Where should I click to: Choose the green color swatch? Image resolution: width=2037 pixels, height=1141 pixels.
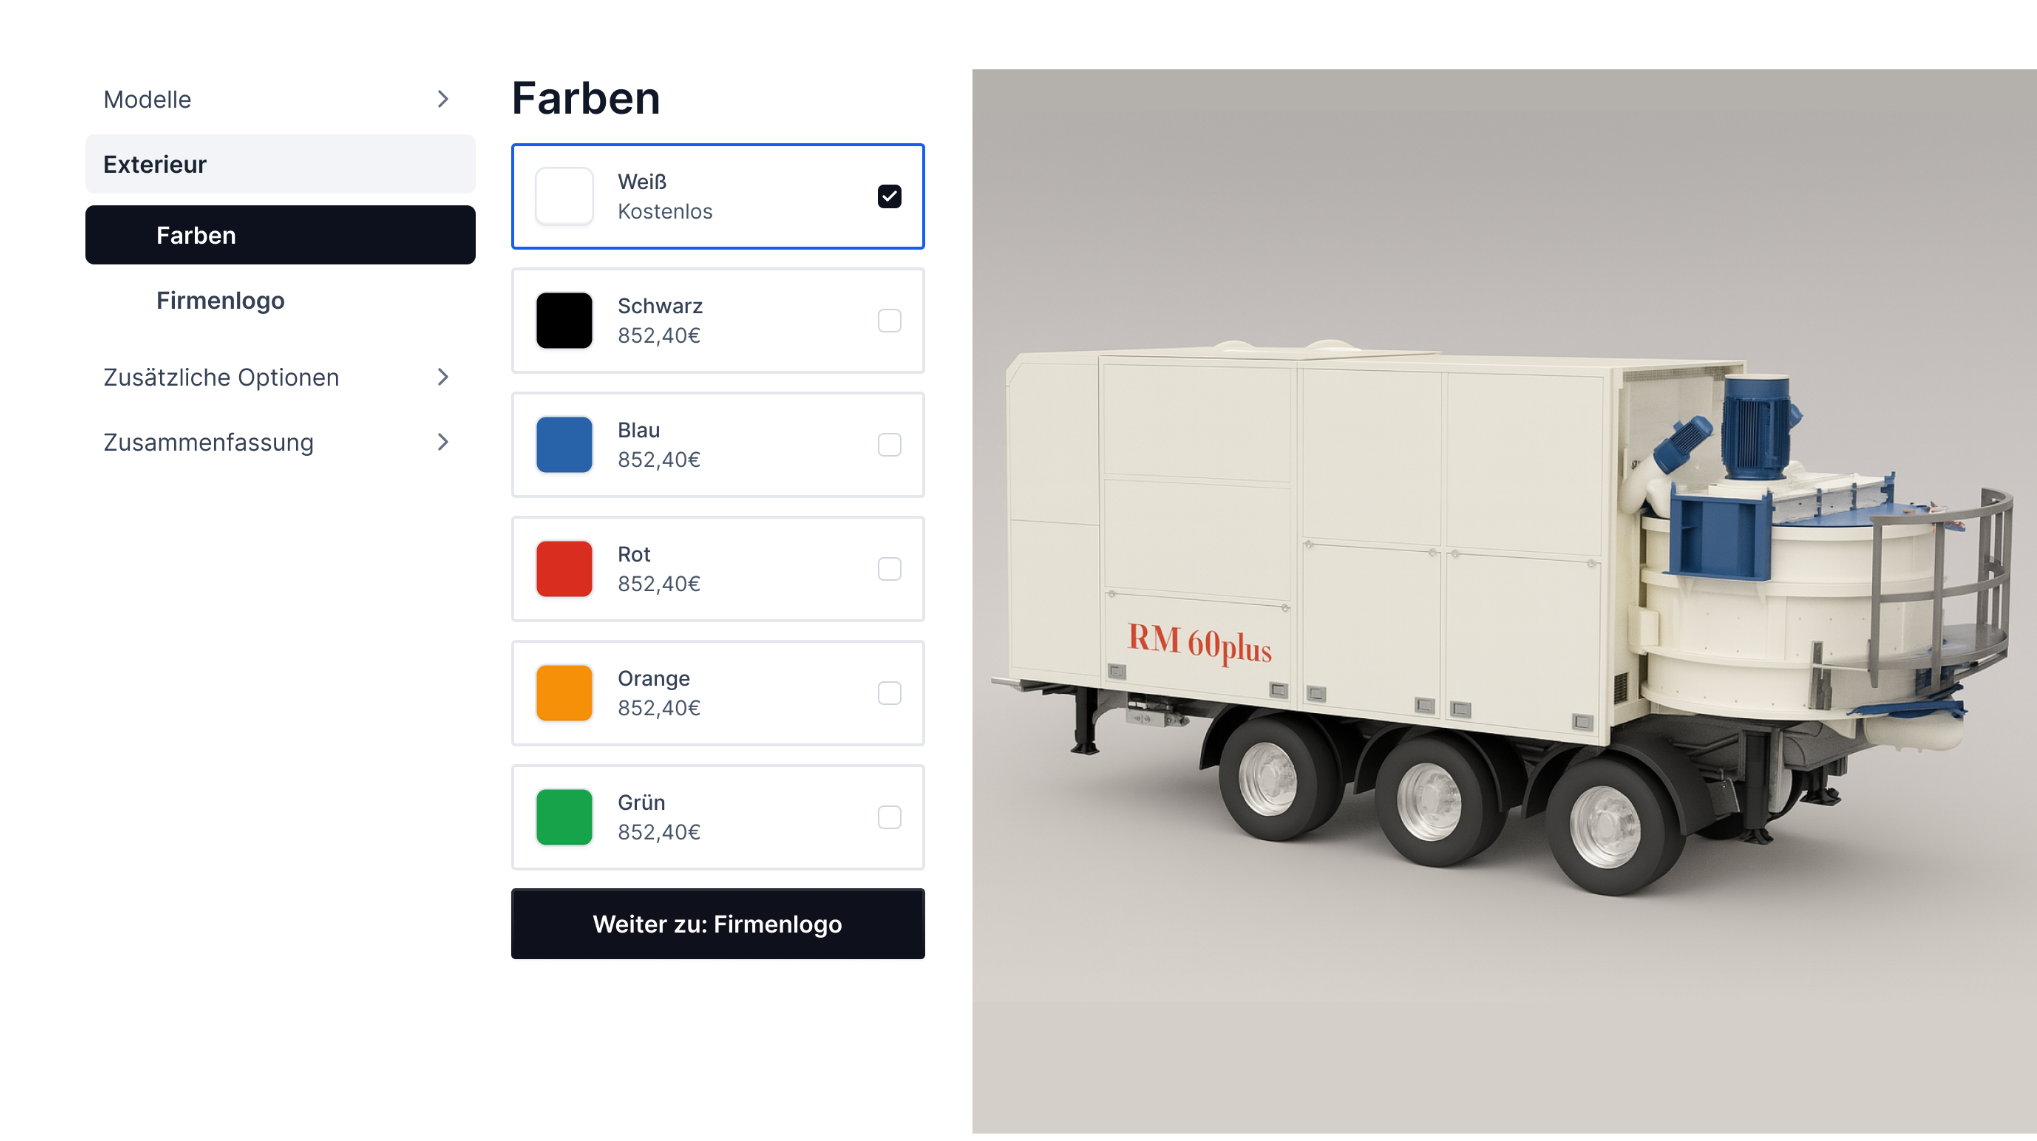point(564,817)
